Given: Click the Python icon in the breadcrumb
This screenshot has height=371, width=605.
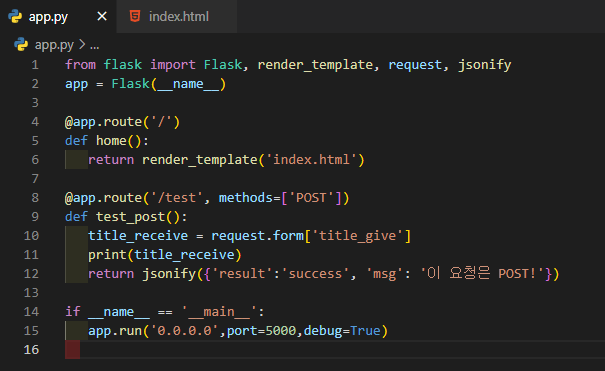Looking at the screenshot, I should pos(21,45).
